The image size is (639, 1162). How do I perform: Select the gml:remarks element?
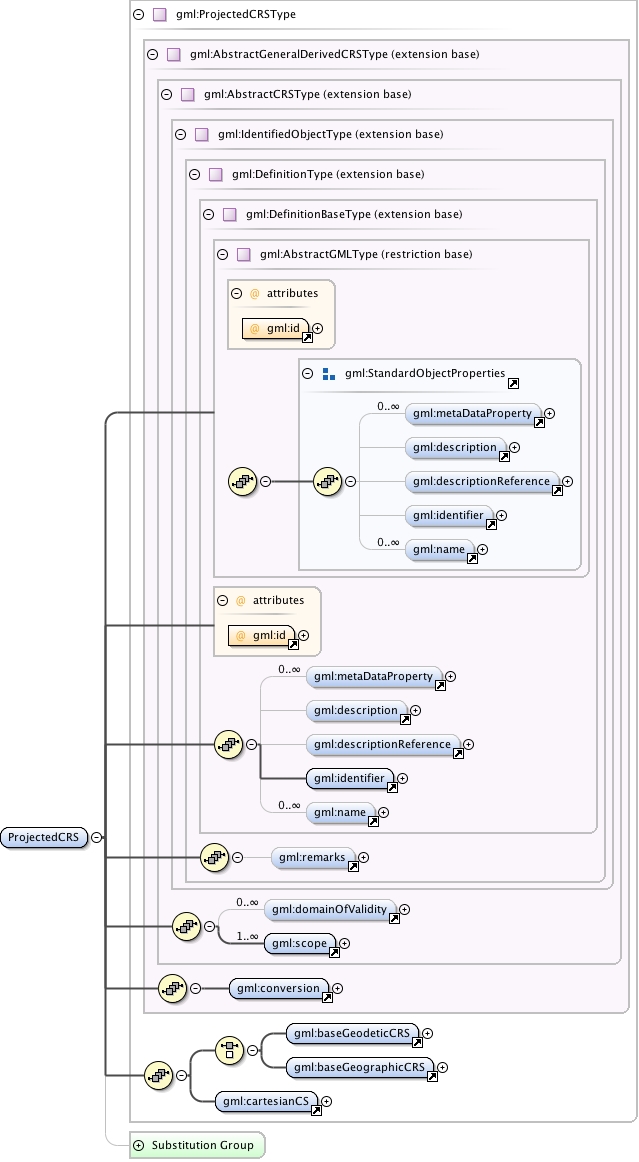(313, 857)
